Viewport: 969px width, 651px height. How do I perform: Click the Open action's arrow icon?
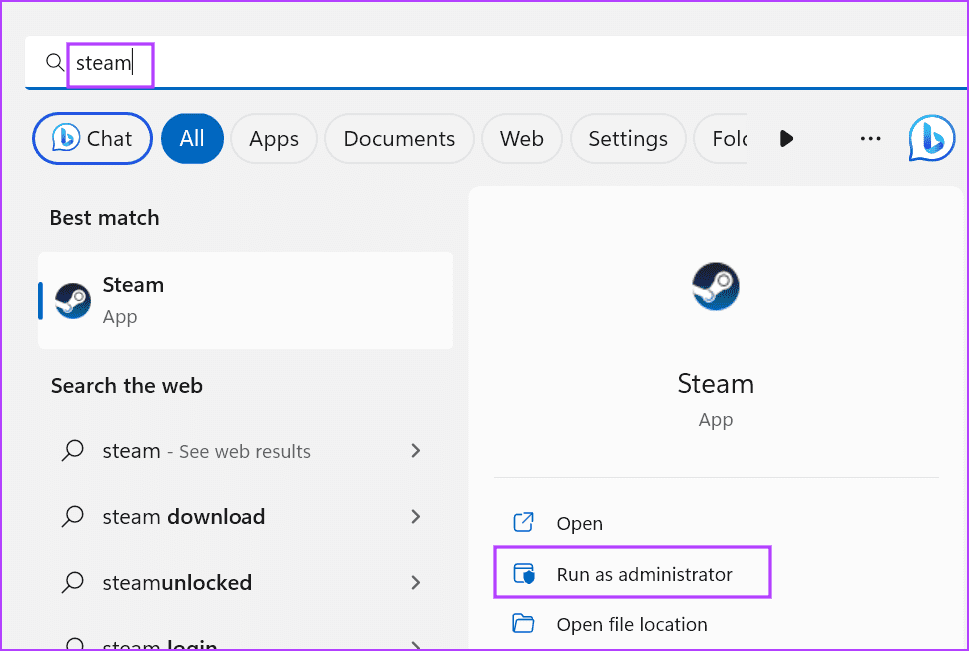(523, 522)
